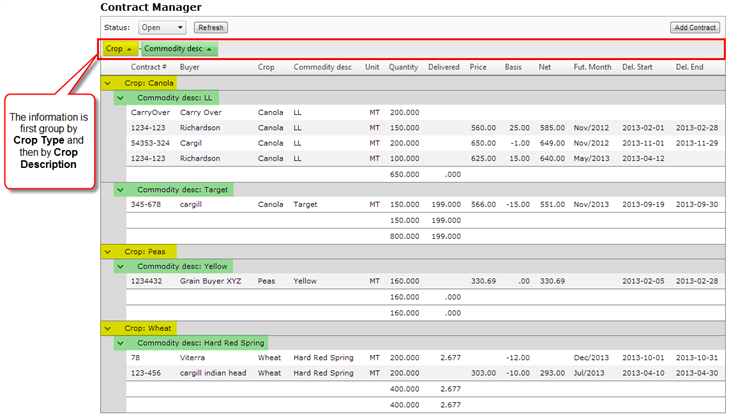This screenshot has height=417, width=729.
Task: Click the LL link in CarryOver row
Action: point(297,113)
